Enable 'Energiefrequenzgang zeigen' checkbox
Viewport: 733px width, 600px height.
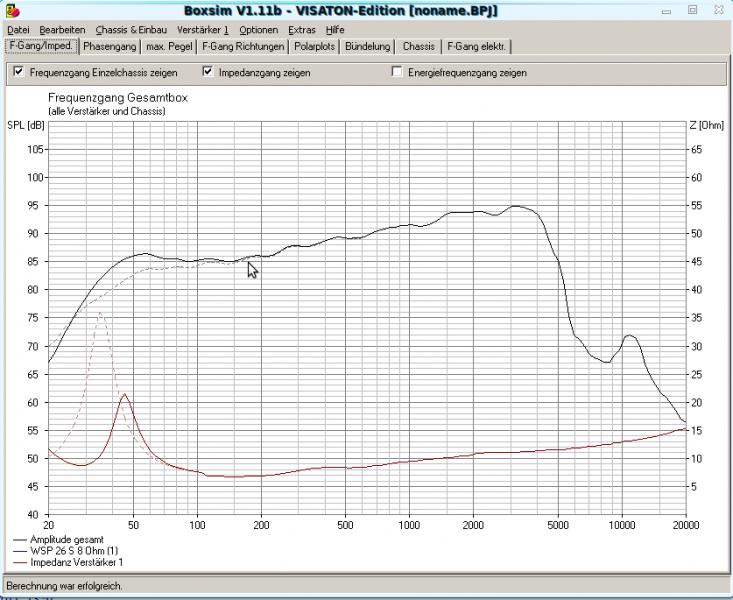tap(398, 72)
